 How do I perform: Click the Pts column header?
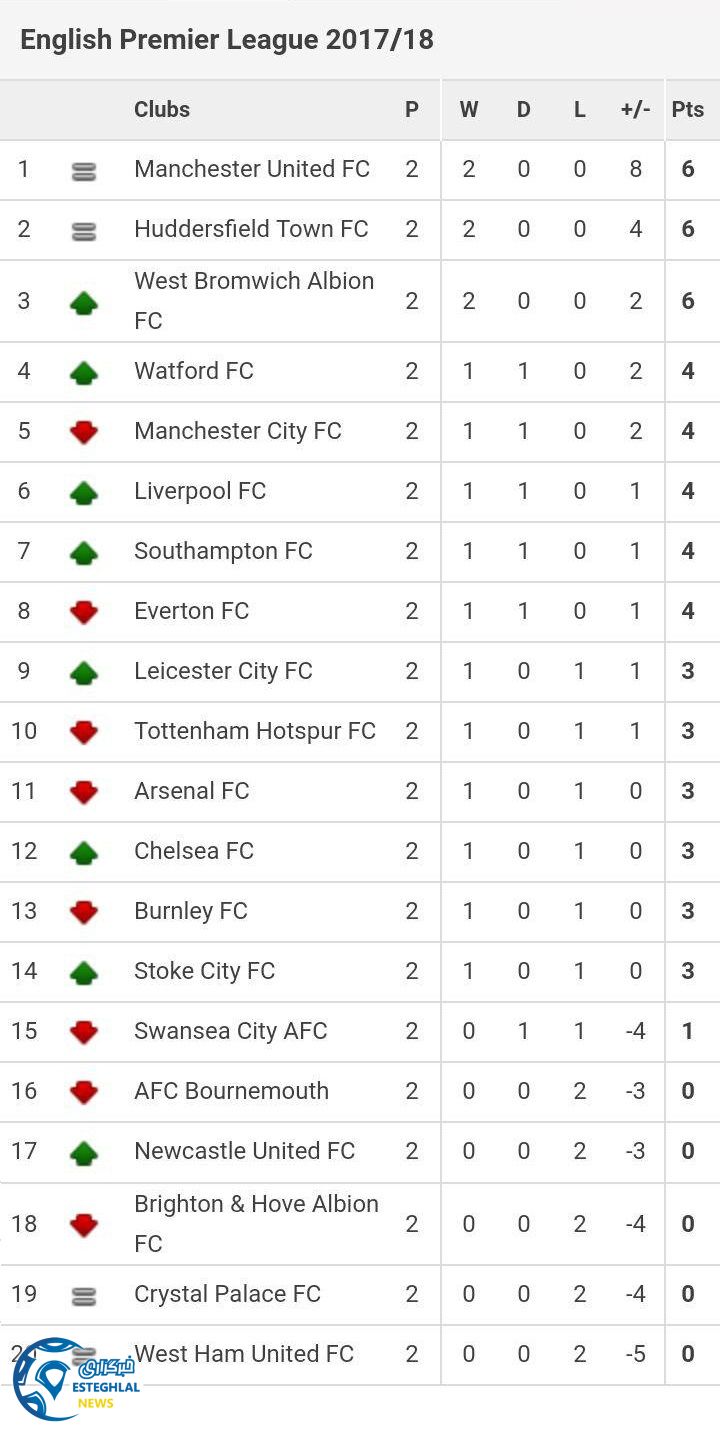click(688, 110)
